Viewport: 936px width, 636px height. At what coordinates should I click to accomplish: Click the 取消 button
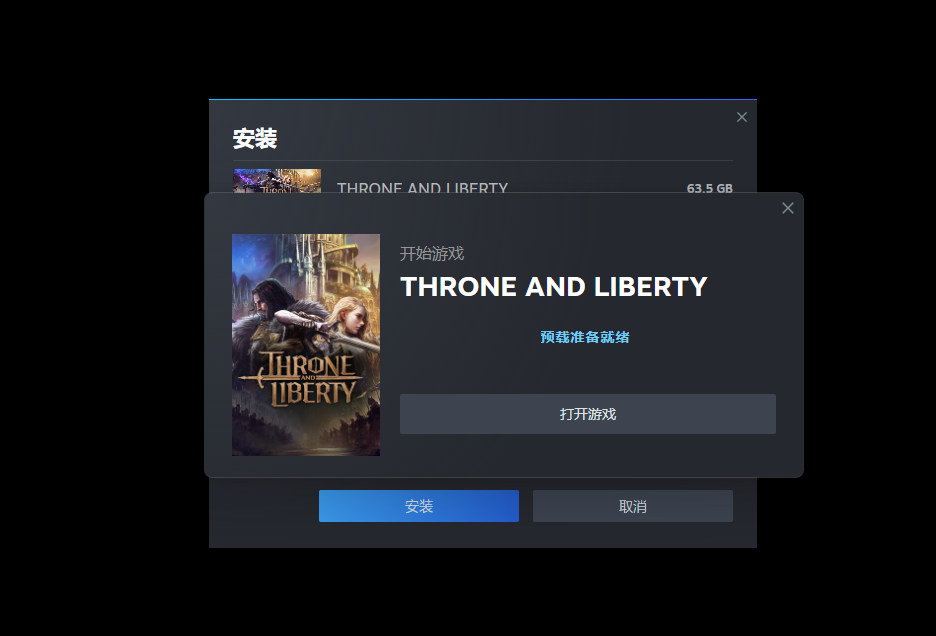[x=633, y=506]
